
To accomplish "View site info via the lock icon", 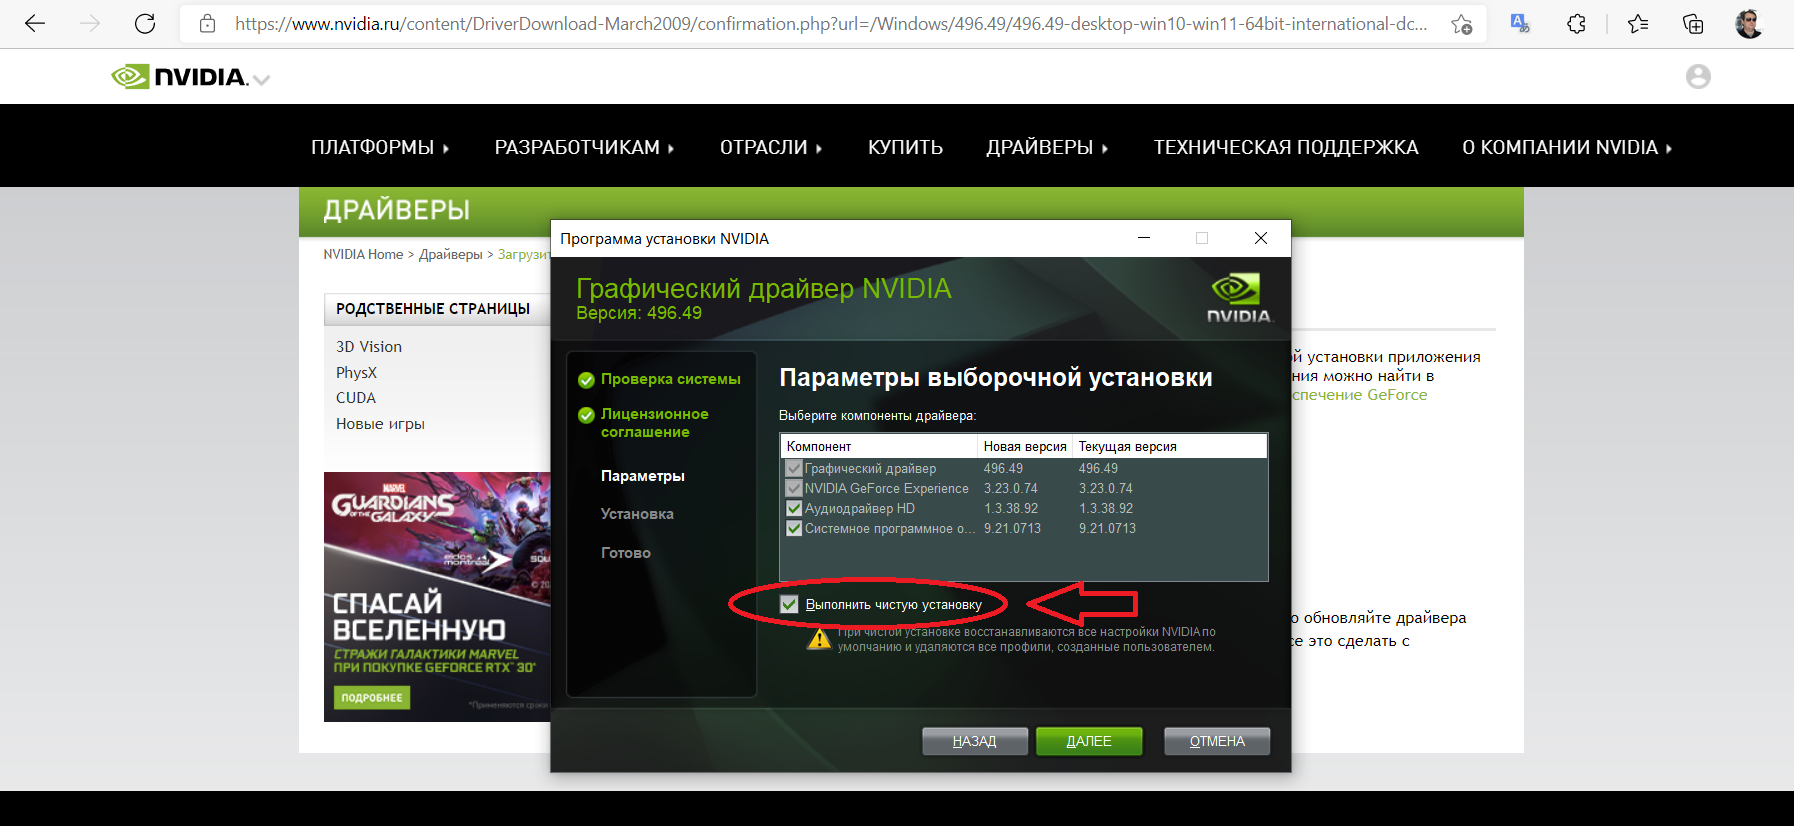I will [207, 23].
